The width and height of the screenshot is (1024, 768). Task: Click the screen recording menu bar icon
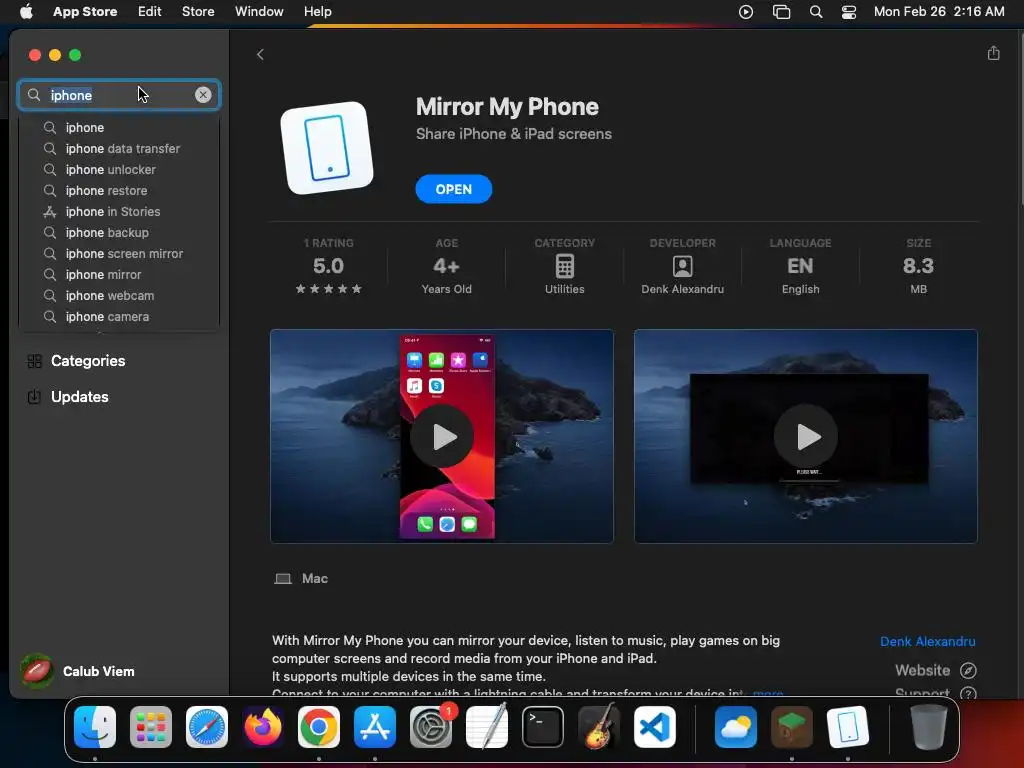[x=746, y=12]
